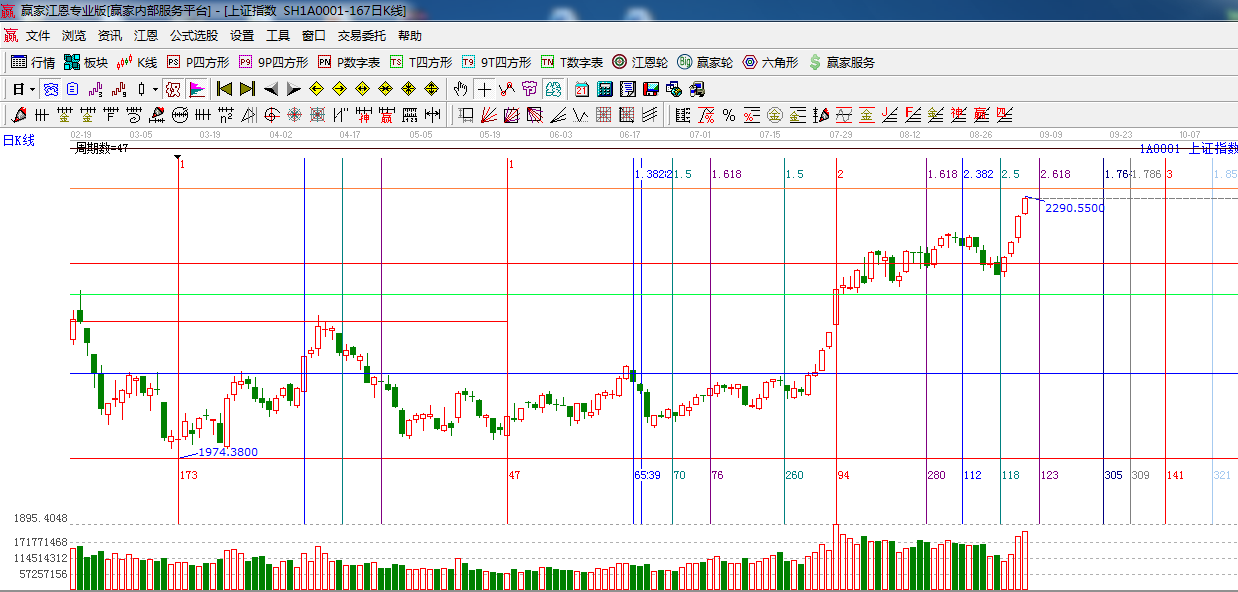The width and height of the screenshot is (1238, 592).
Task: Open the 交易委托 menu
Action: (x=361, y=35)
